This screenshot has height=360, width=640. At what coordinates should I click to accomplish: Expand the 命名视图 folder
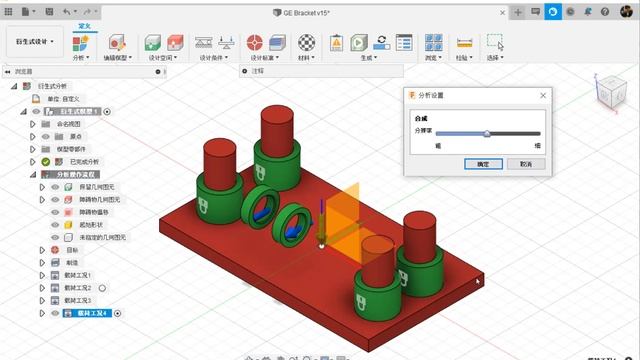click(x=33, y=124)
